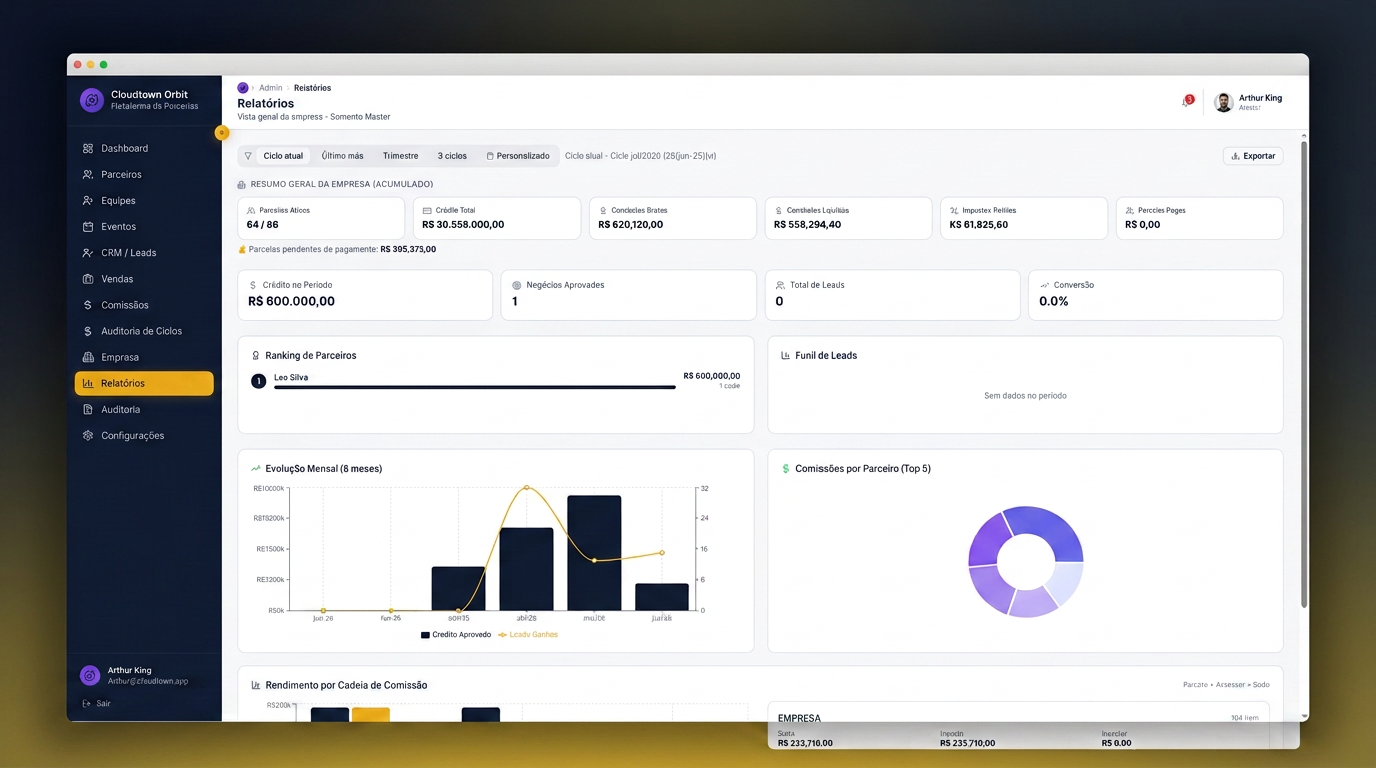The width and height of the screenshot is (1376, 768).
Task: Click the Sem dados no período message
Action: [1025, 396]
